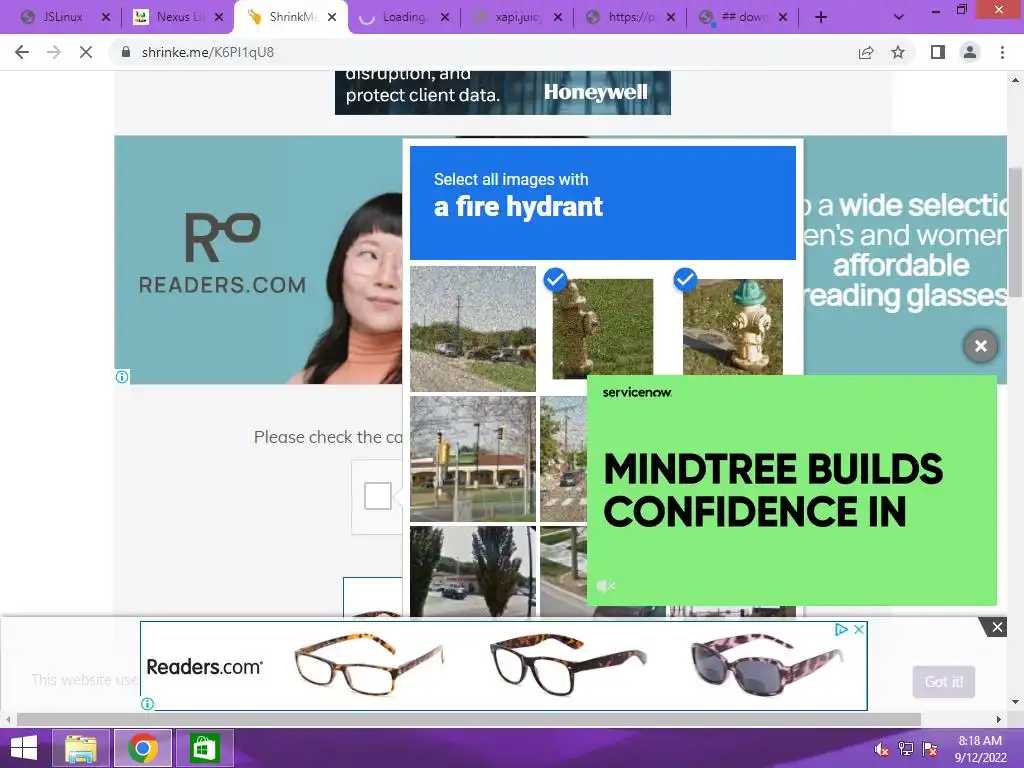
Task: Close the ad with round X button
Action: click(x=980, y=346)
